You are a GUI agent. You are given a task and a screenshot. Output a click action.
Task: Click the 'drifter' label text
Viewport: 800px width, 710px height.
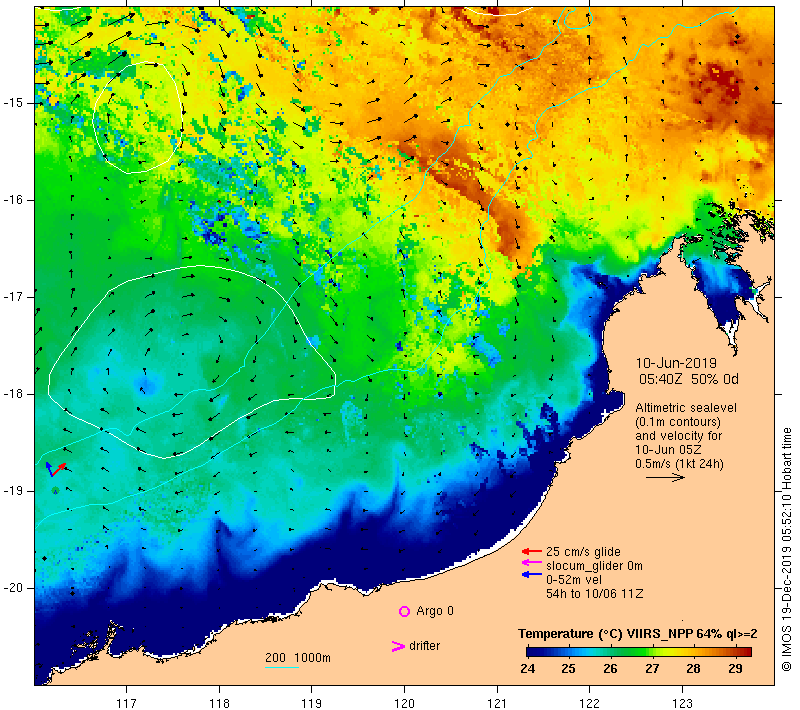coord(424,646)
